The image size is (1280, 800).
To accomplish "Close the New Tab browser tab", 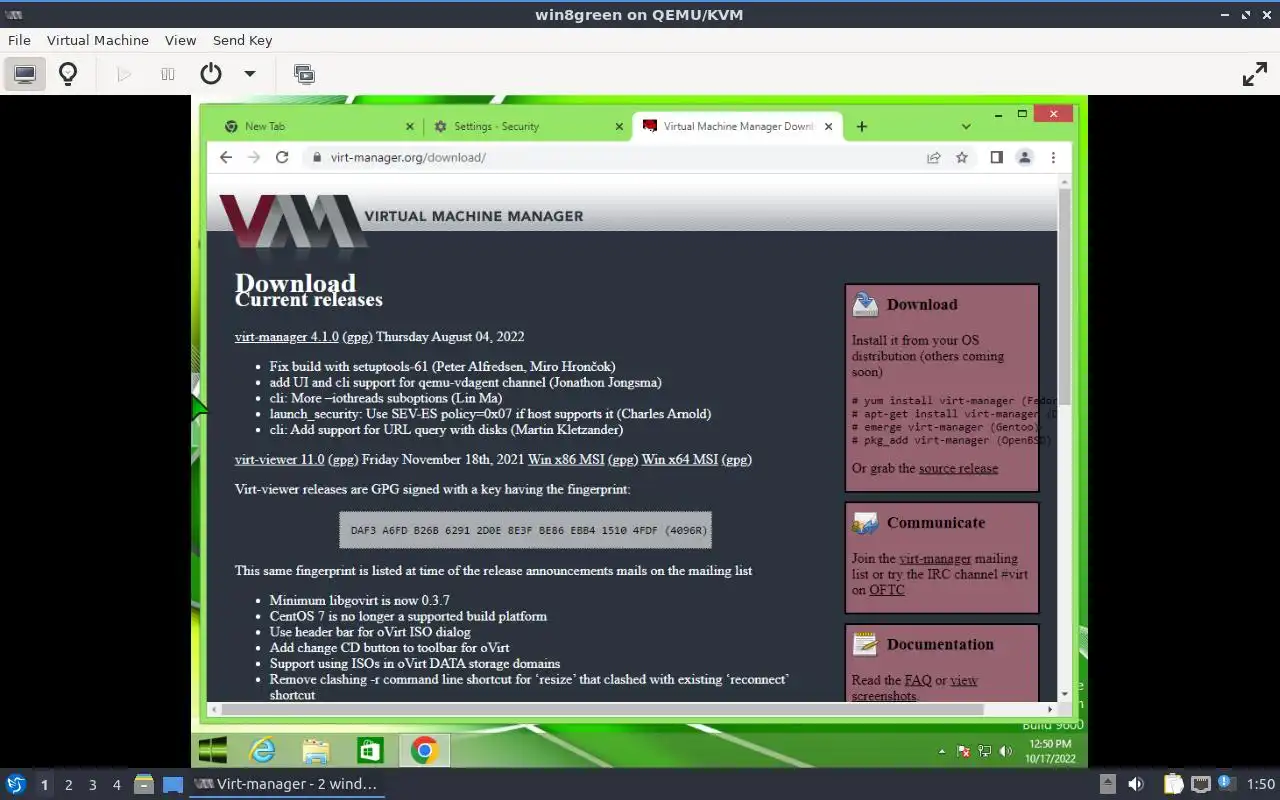I will [410, 127].
